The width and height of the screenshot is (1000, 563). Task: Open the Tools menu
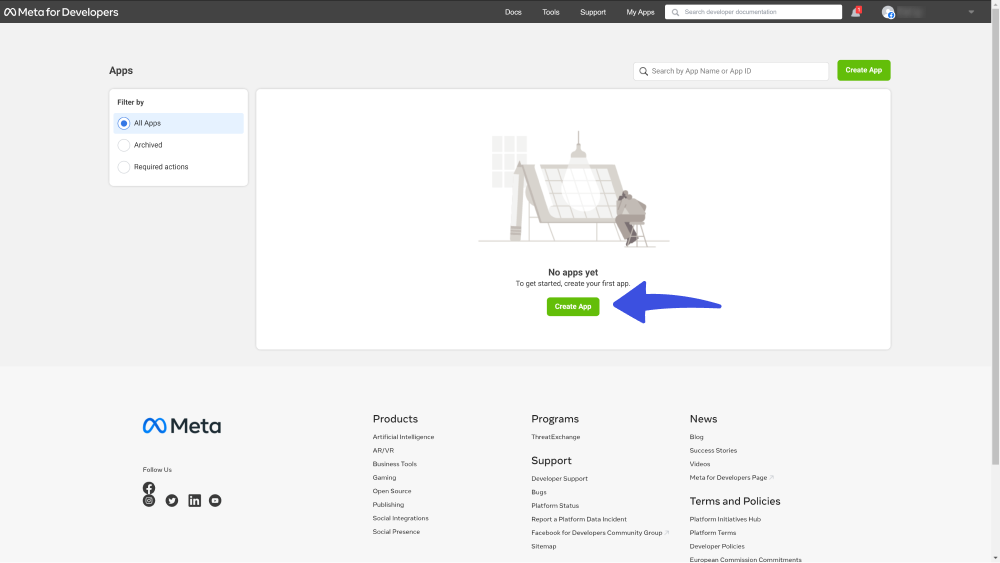(x=550, y=12)
